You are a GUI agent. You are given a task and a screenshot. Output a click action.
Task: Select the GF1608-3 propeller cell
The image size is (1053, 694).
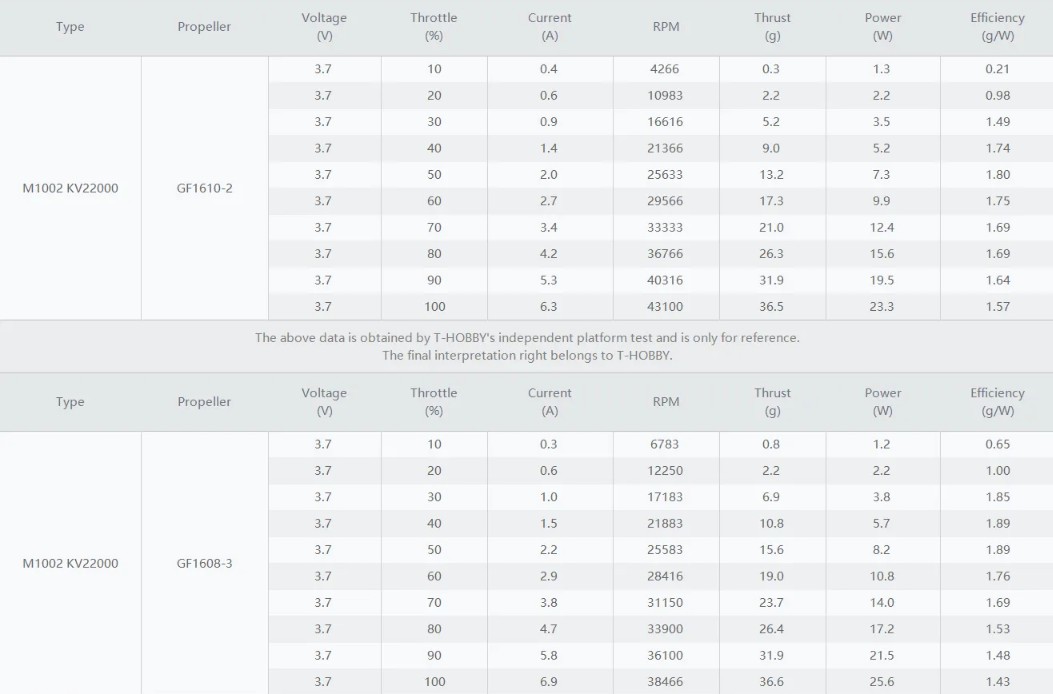tap(204, 563)
